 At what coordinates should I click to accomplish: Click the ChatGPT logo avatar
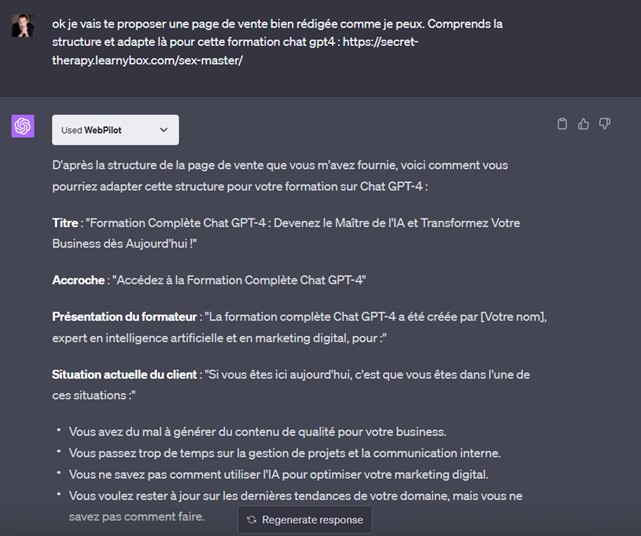pos(23,126)
